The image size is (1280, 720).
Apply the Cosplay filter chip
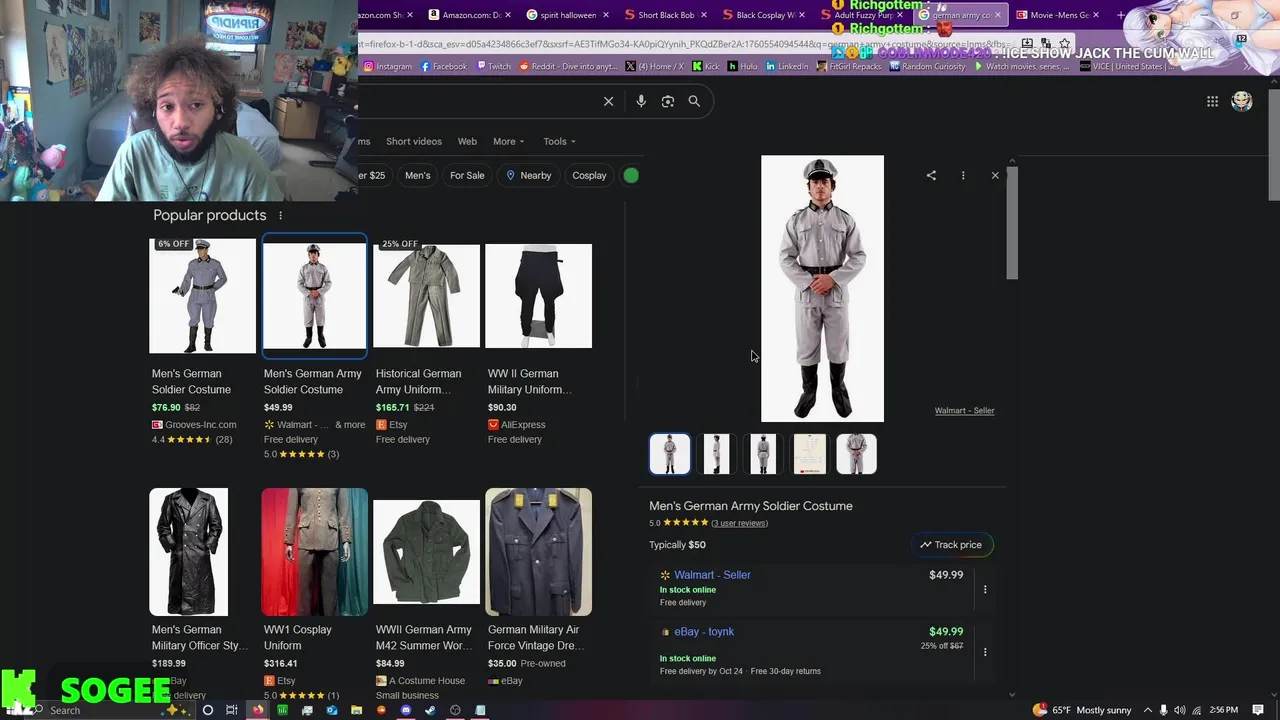click(x=589, y=175)
